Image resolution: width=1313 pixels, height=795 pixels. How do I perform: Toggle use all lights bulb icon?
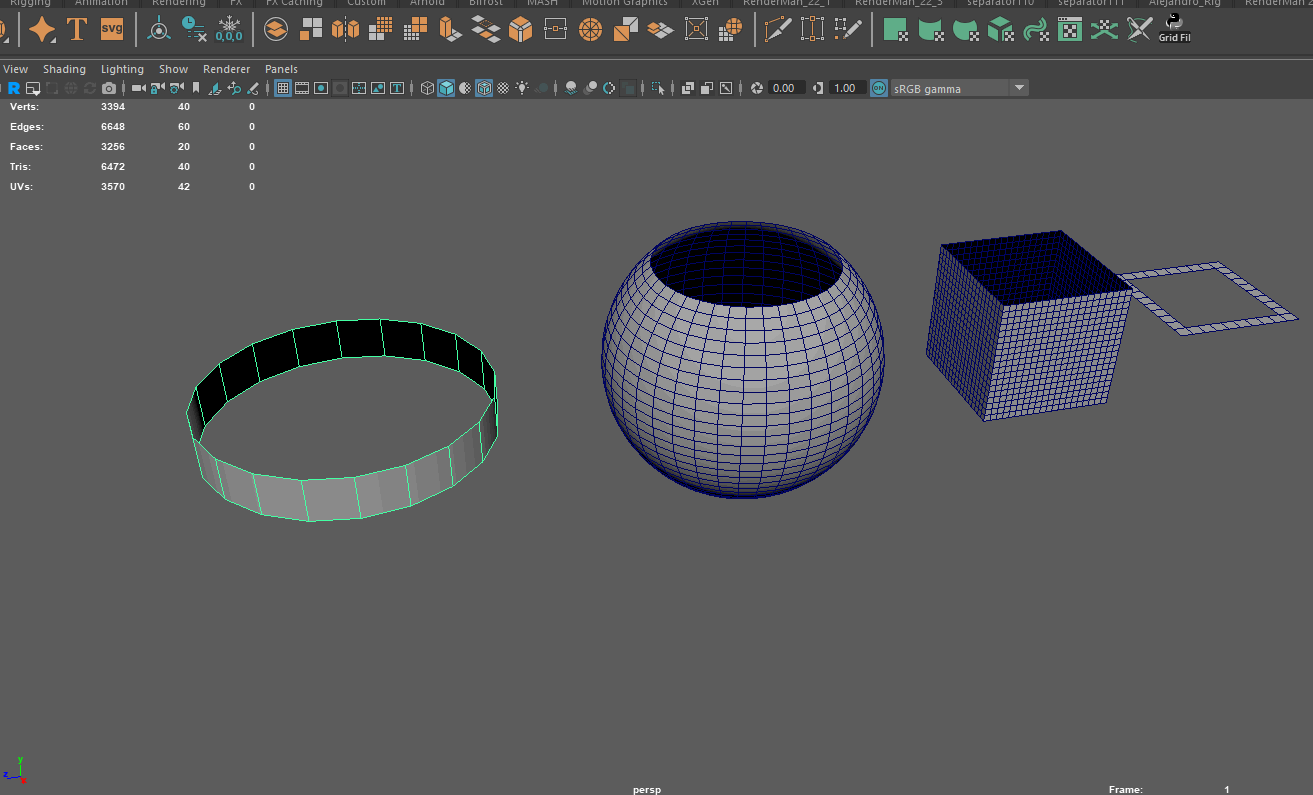(x=521, y=88)
